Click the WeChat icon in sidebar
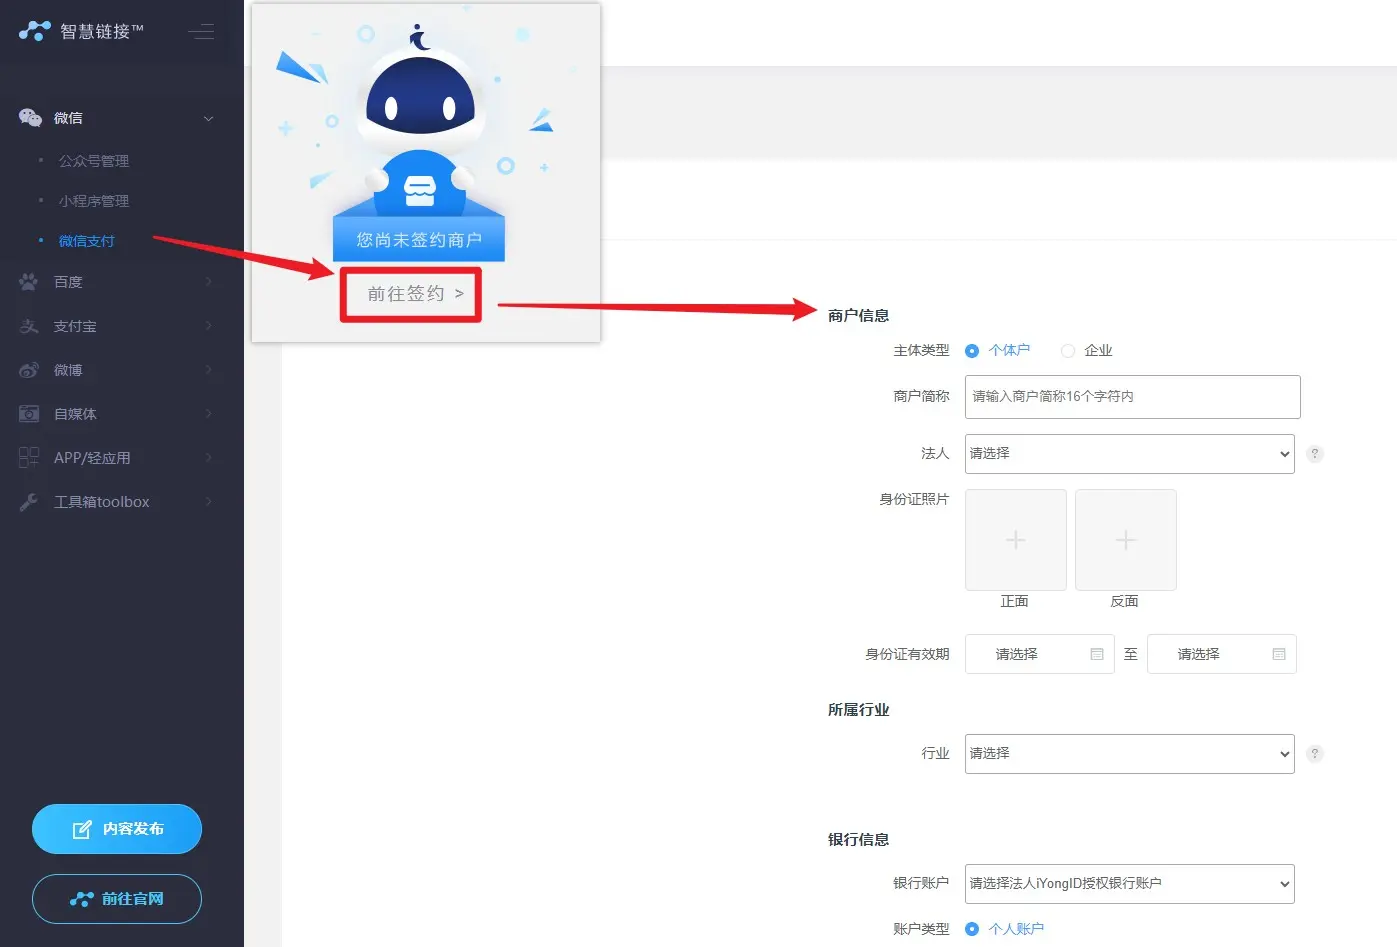The width and height of the screenshot is (1397, 947). [30, 118]
